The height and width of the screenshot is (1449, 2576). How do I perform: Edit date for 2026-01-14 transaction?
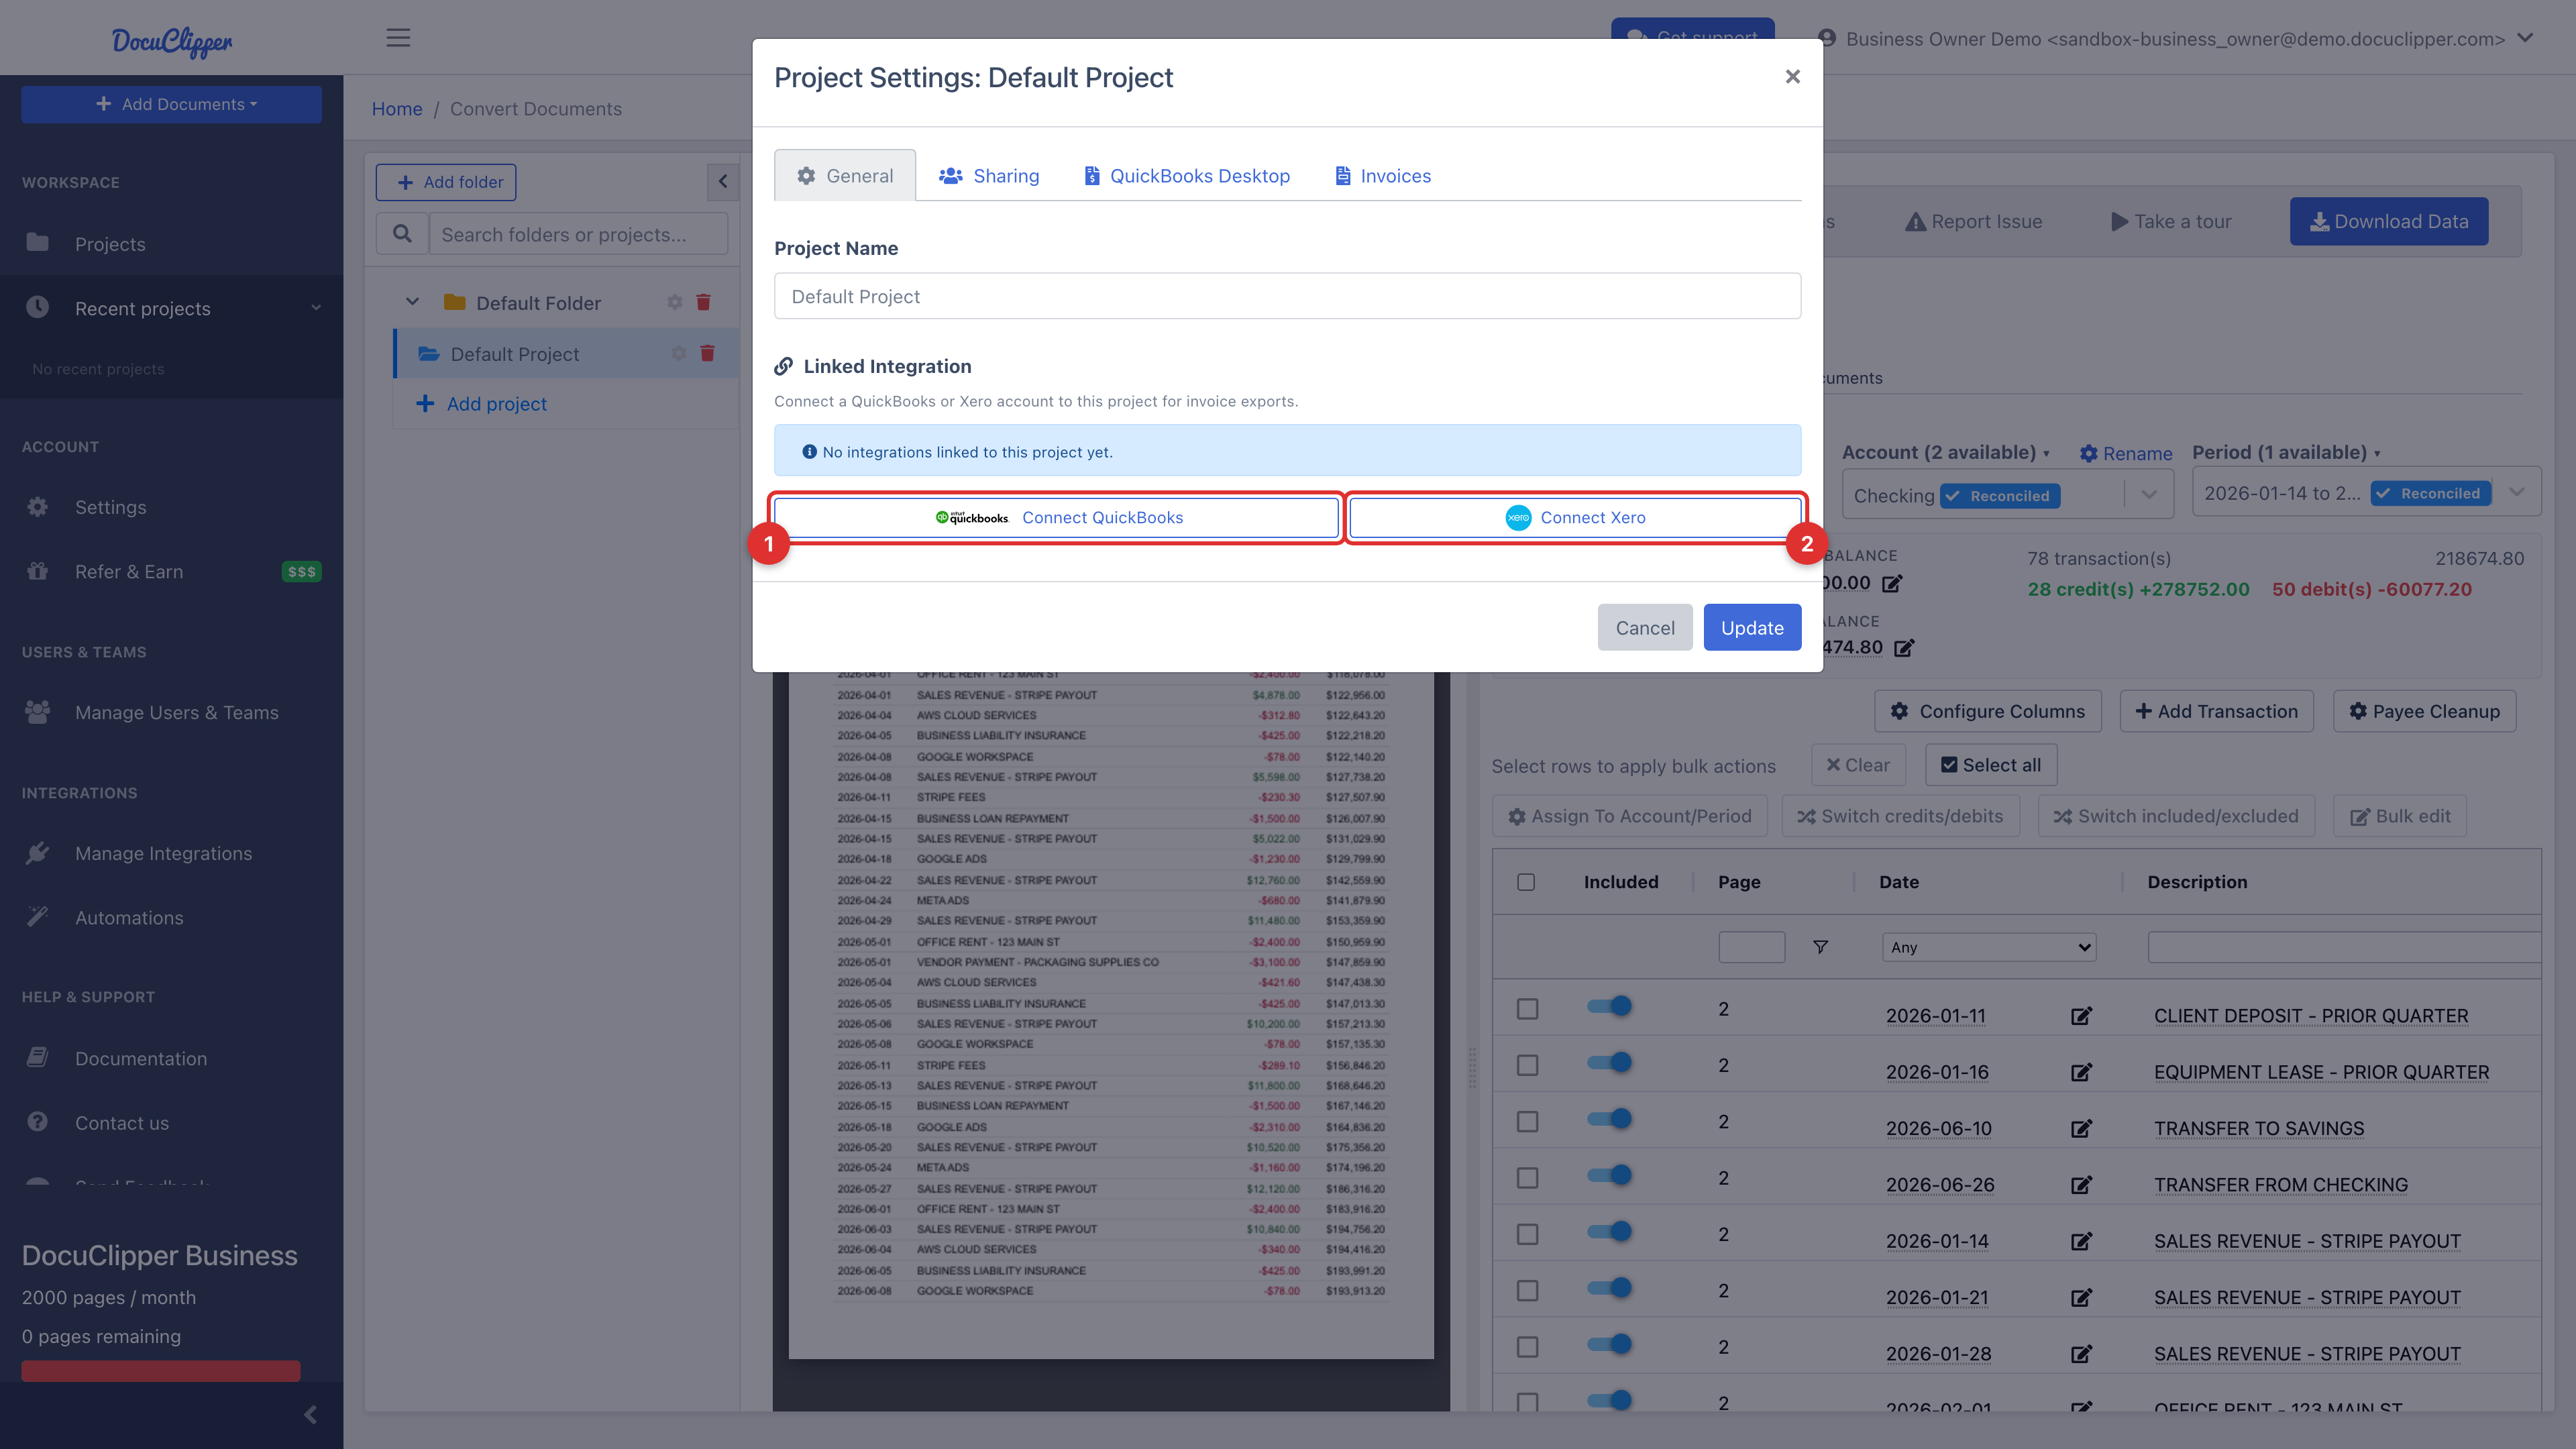click(2081, 1241)
